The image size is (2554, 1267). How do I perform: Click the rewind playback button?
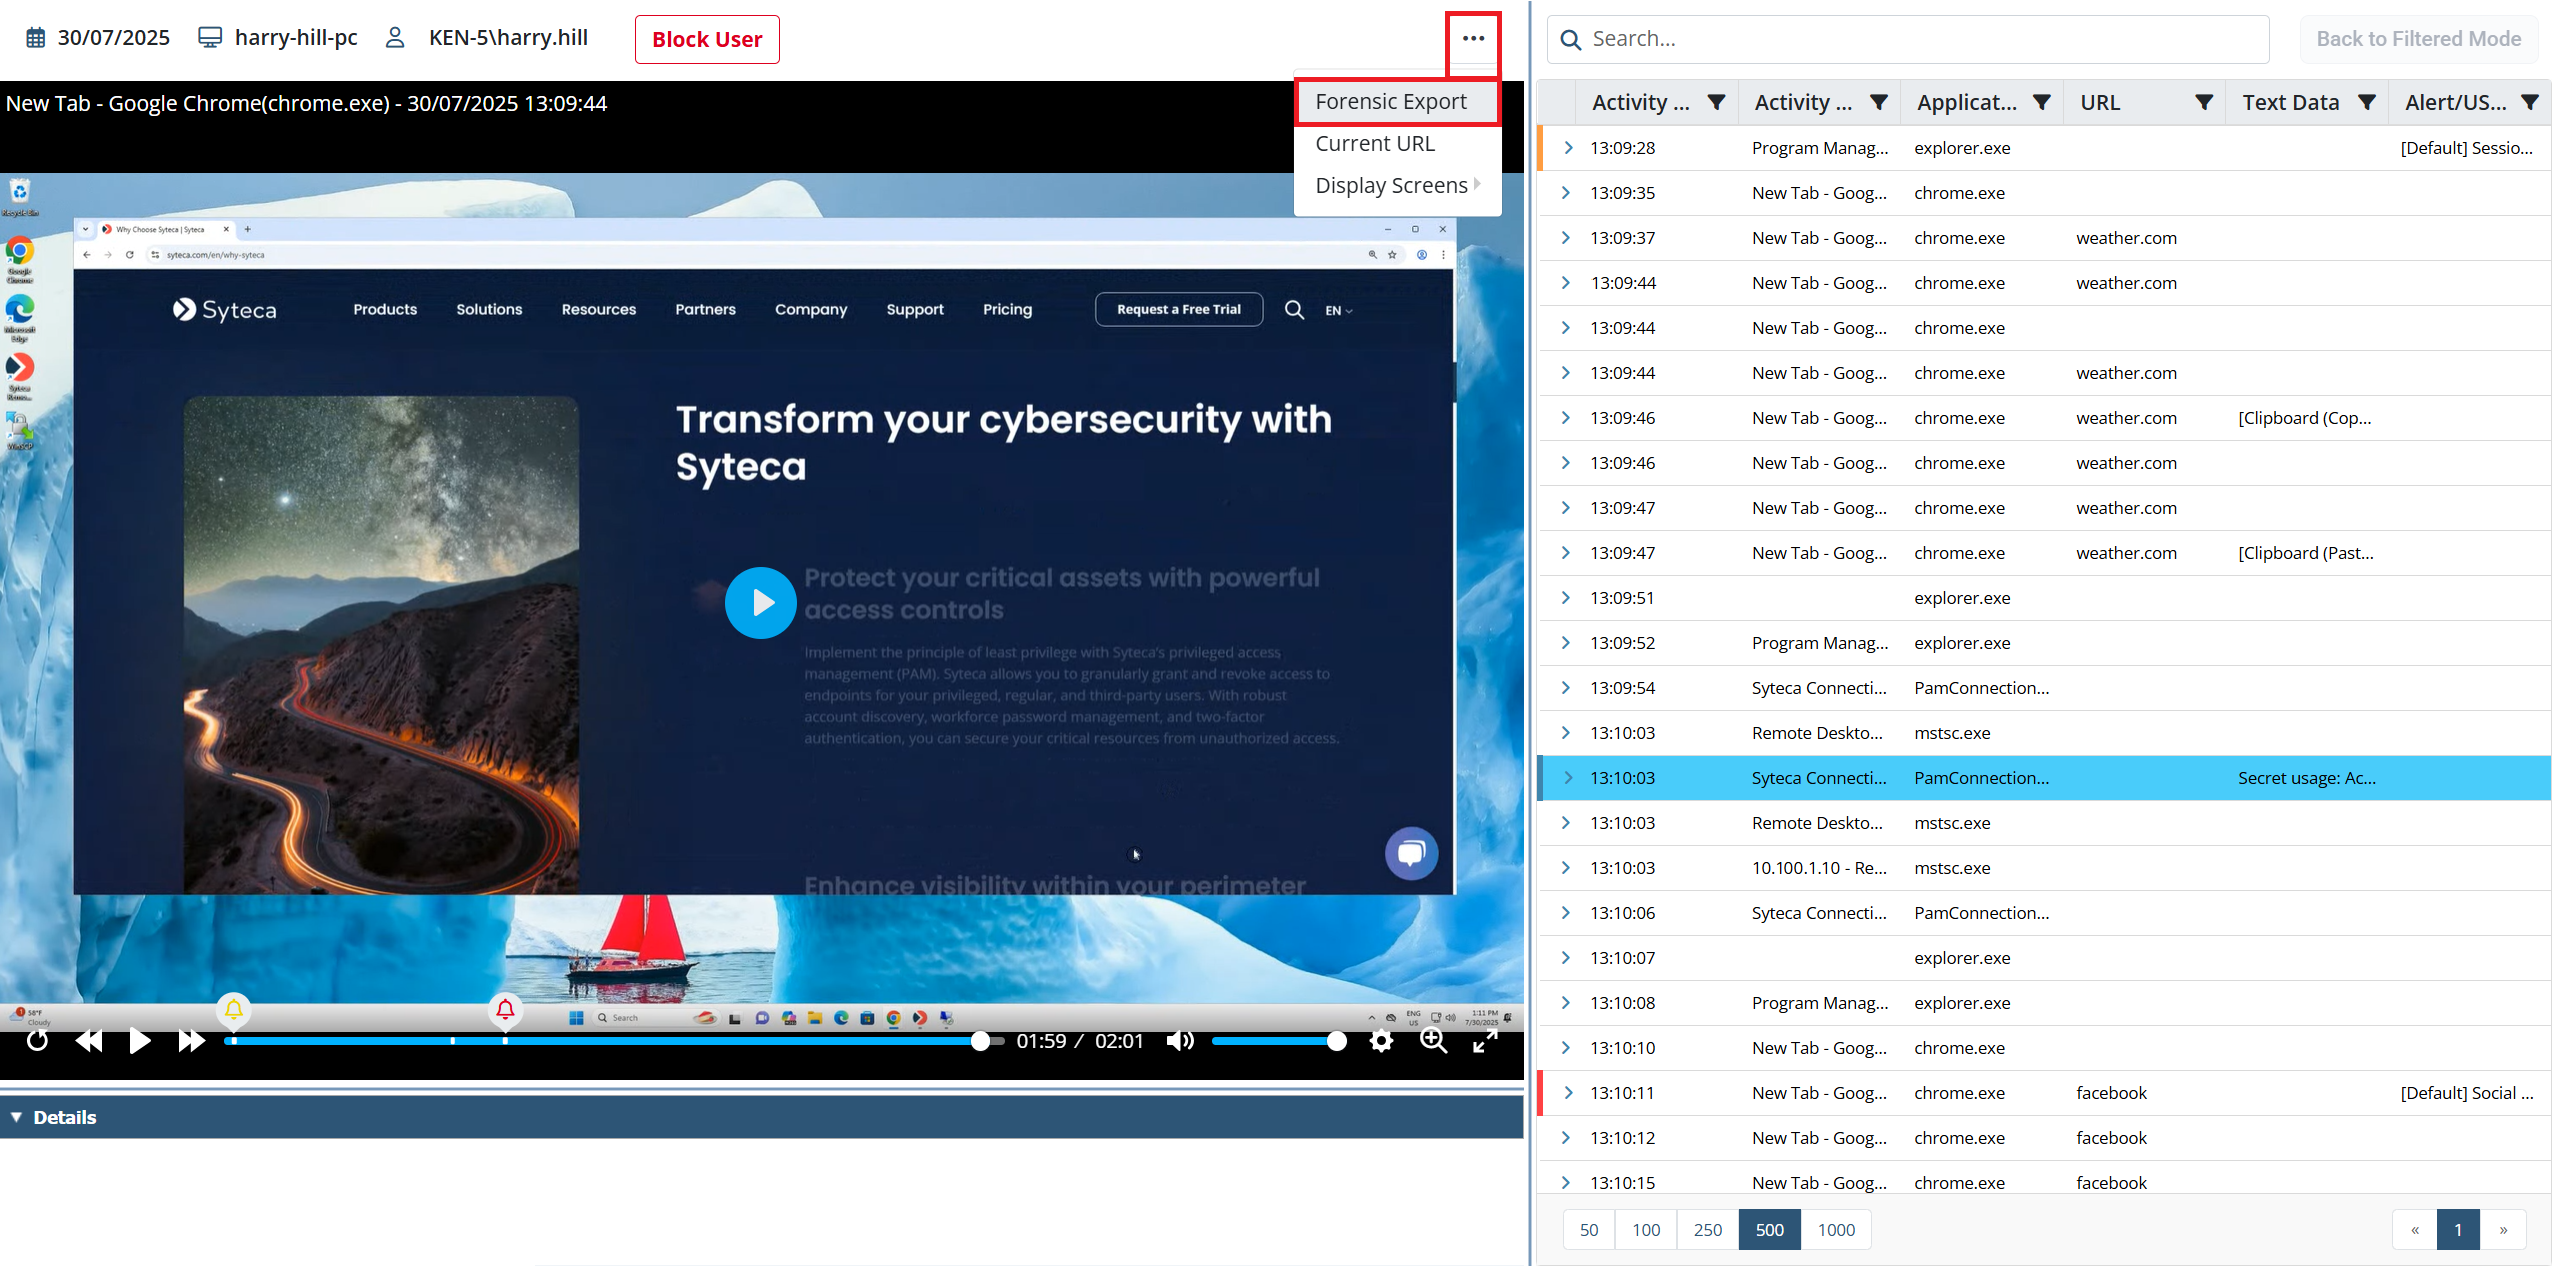(x=89, y=1041)
